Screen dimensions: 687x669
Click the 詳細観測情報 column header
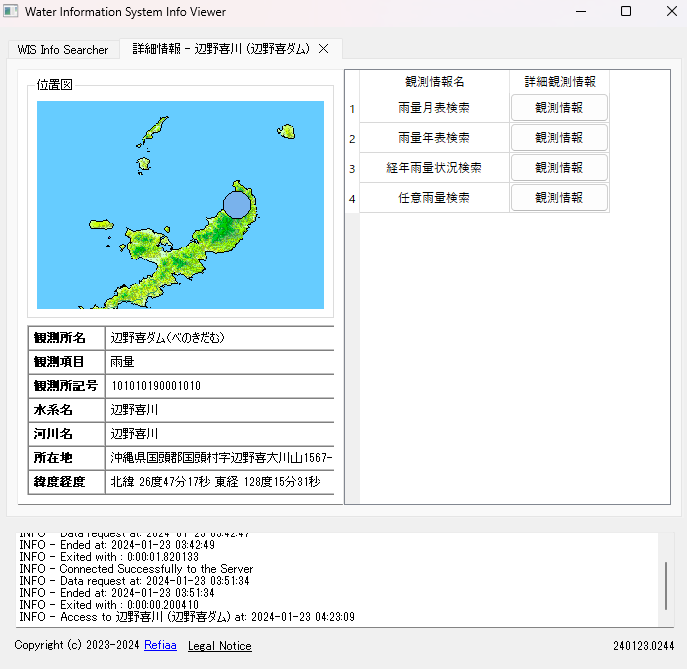(560, 81)
